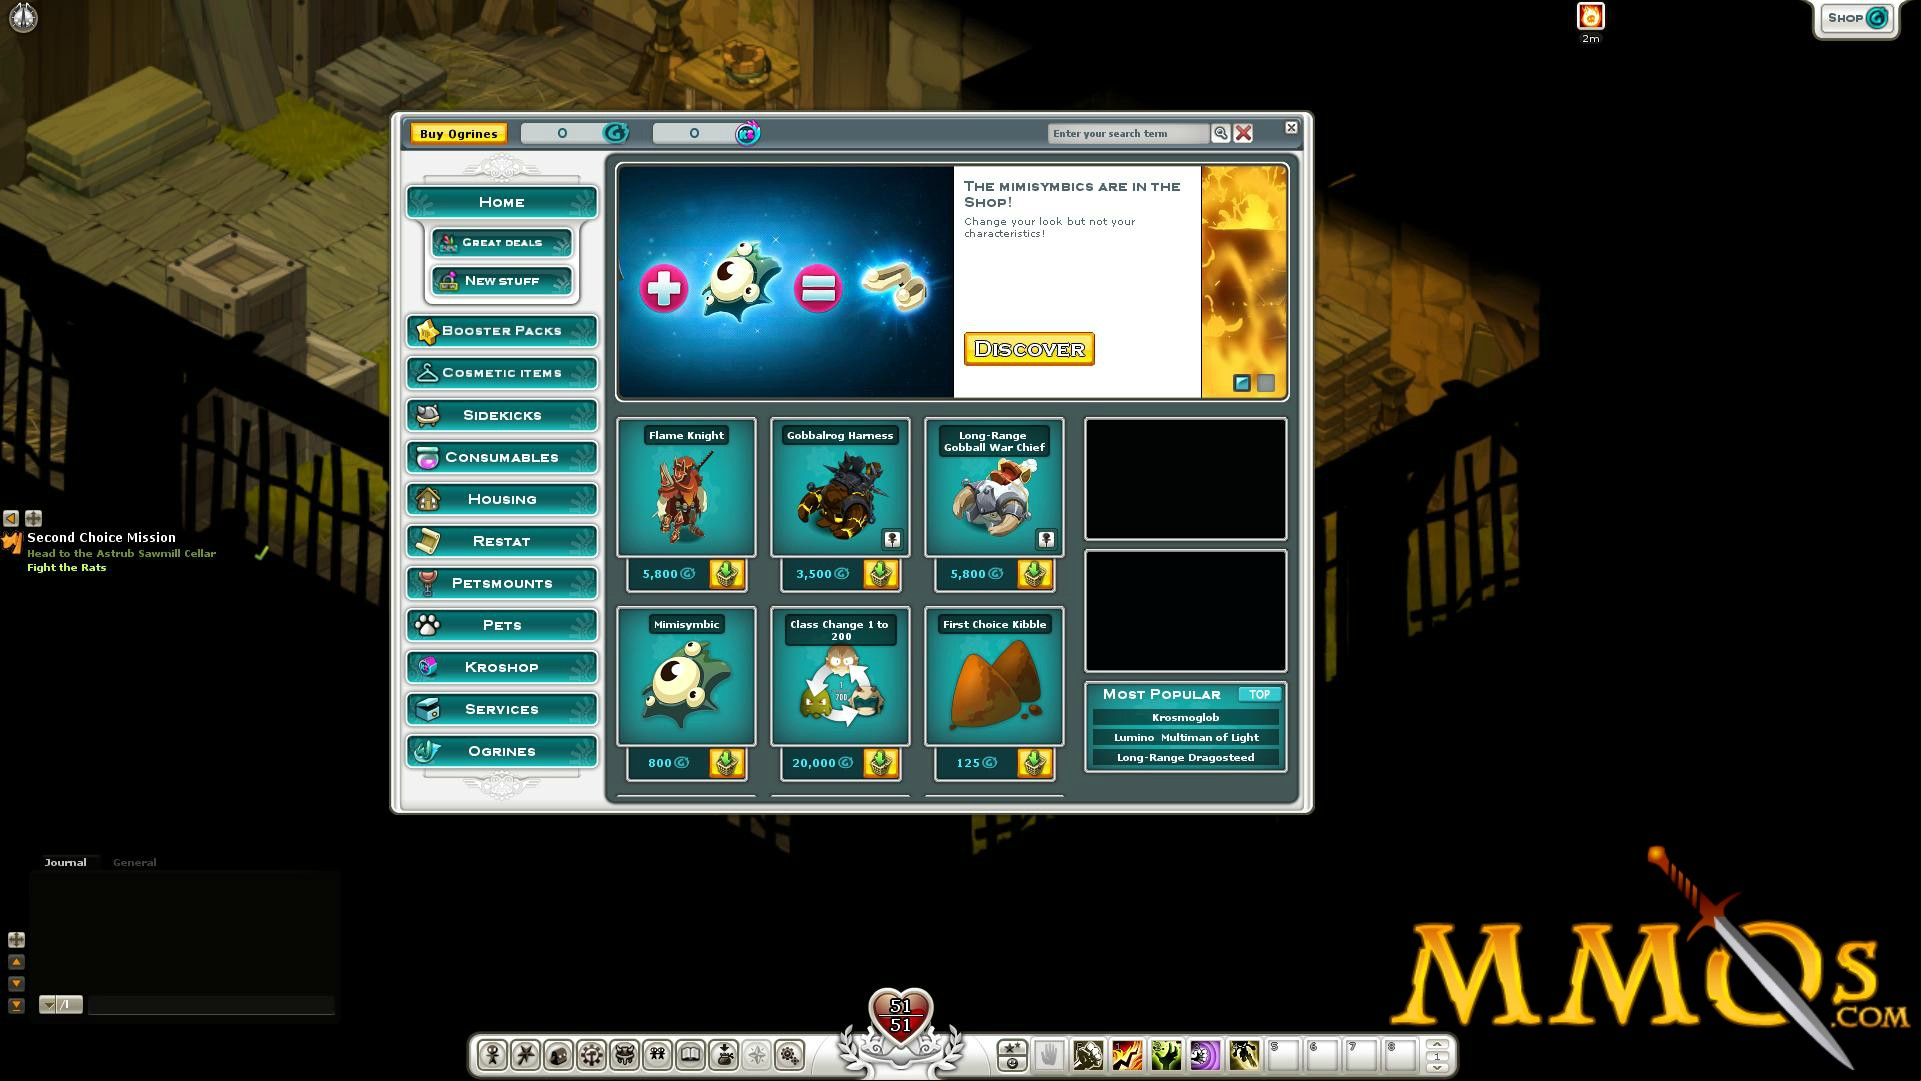1921x1081 pixels.
Task: Select the green hand spell in slot 2
Action: 1166,1054
